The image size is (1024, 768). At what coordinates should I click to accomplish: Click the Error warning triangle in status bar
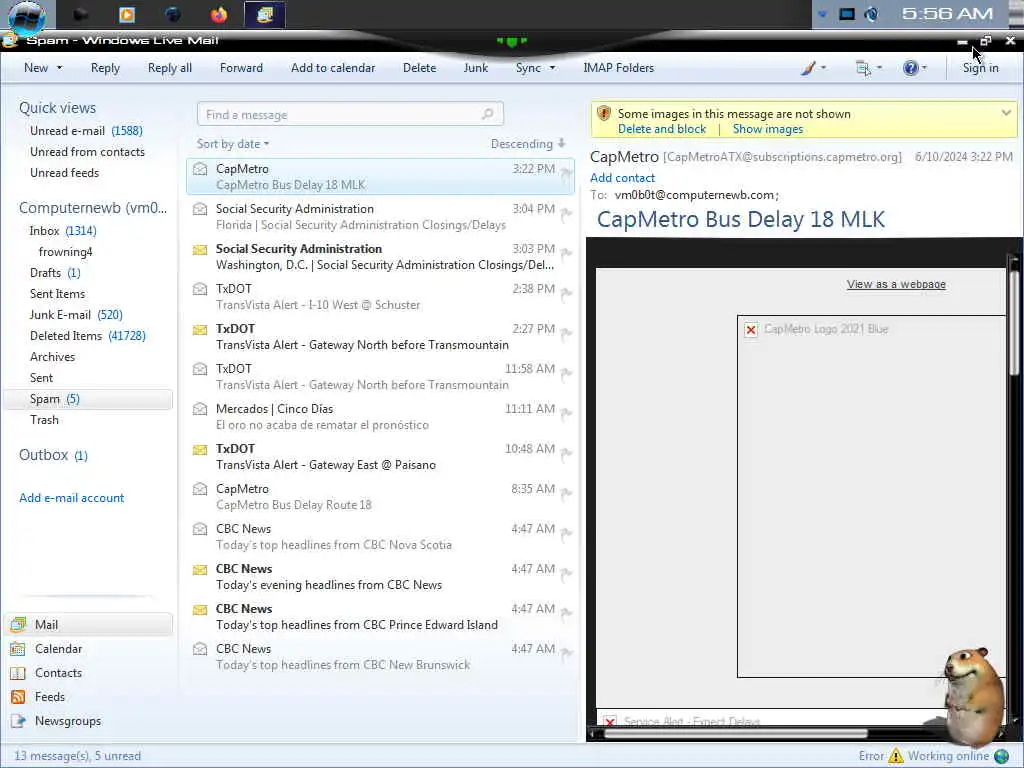[x=896, y=756]
